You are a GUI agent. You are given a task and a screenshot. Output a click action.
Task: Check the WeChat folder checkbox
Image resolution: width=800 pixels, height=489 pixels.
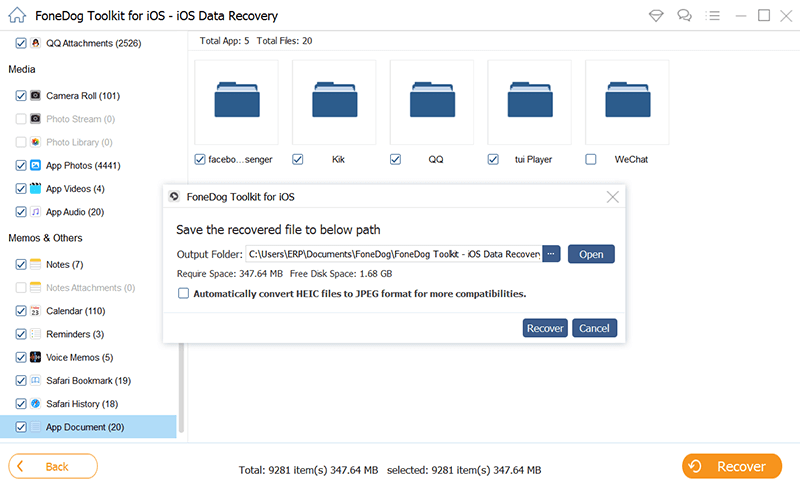tap(591, 159)
